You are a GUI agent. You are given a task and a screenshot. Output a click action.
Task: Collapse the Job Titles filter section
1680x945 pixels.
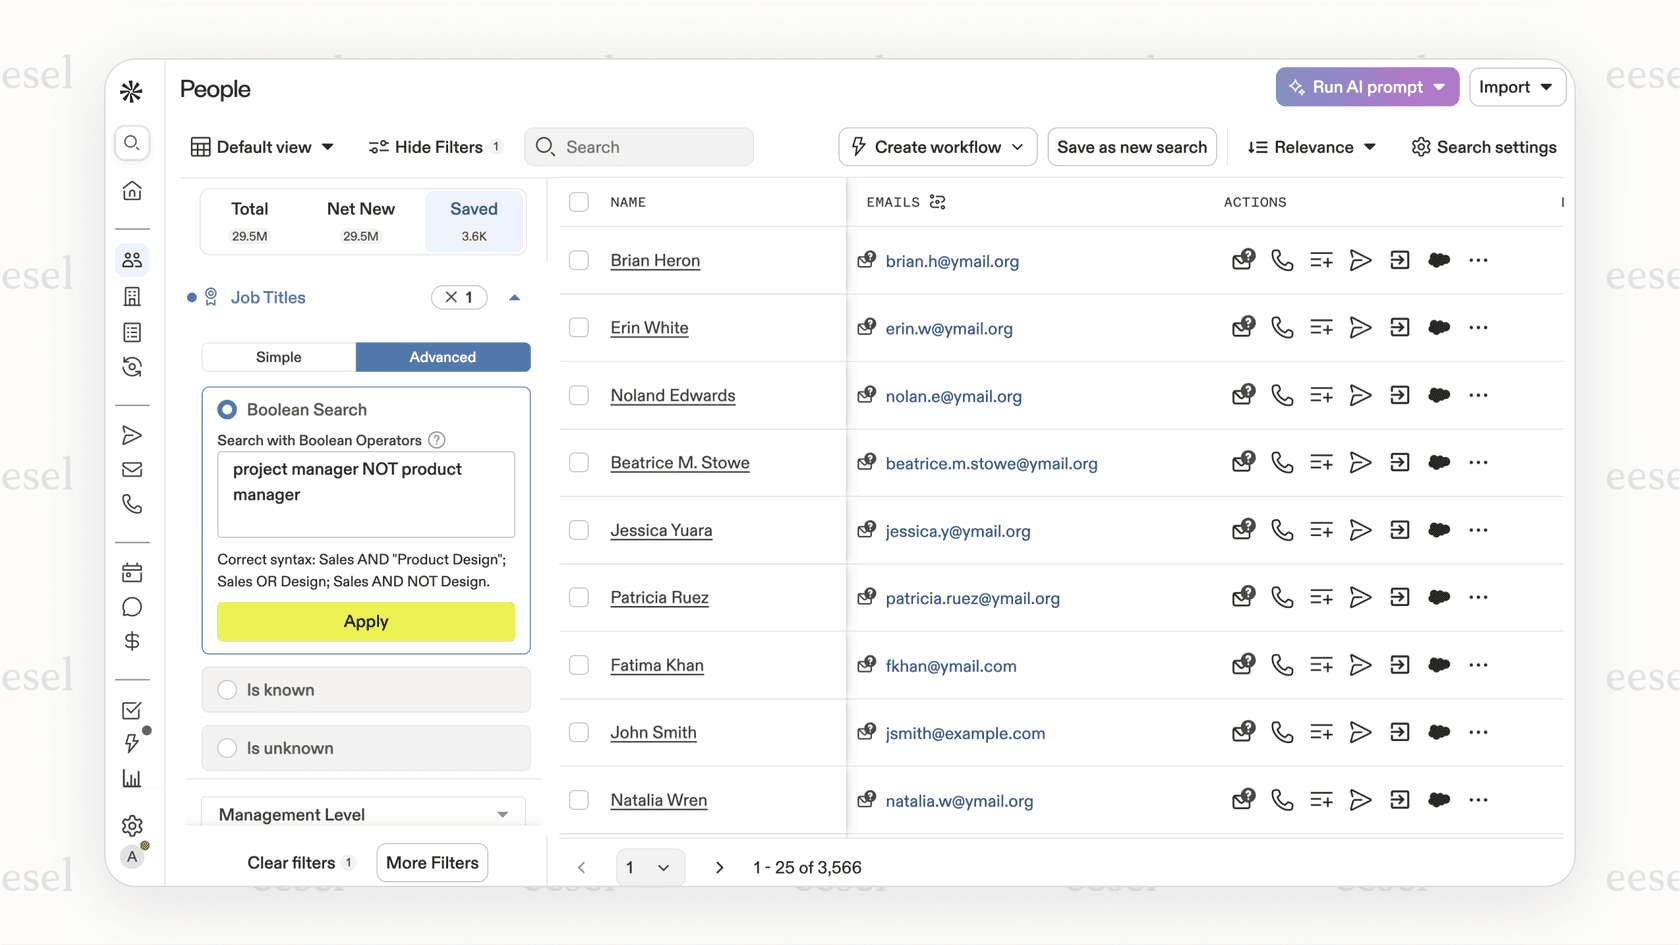click(514, 297)
